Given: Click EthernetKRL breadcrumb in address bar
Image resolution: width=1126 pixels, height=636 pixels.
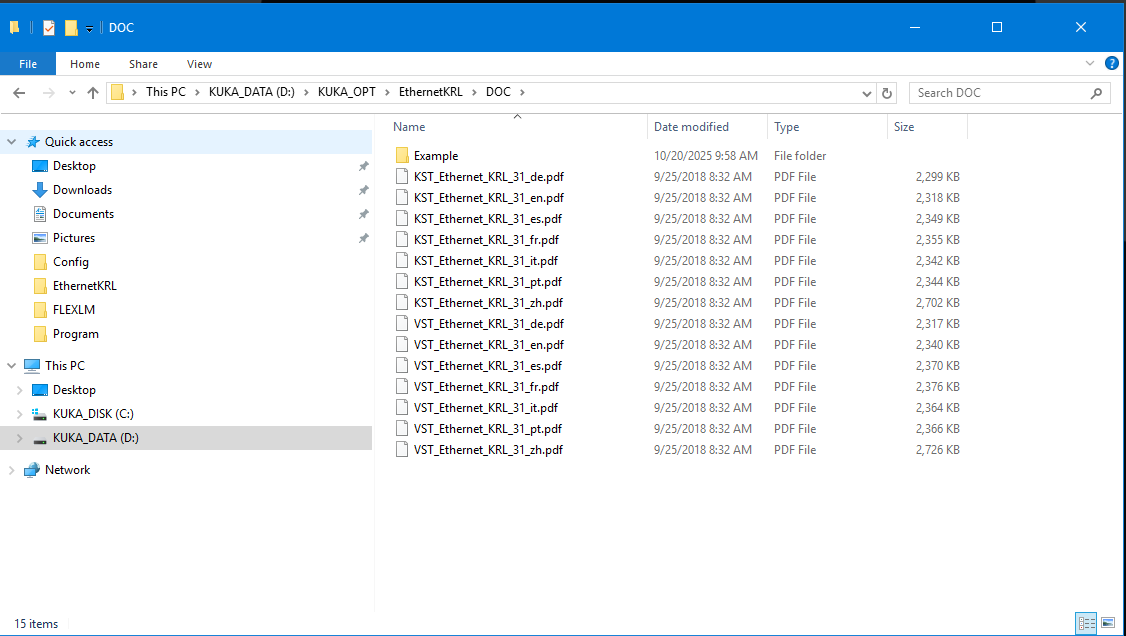Looking at the screenshot, I should point(430,92).
